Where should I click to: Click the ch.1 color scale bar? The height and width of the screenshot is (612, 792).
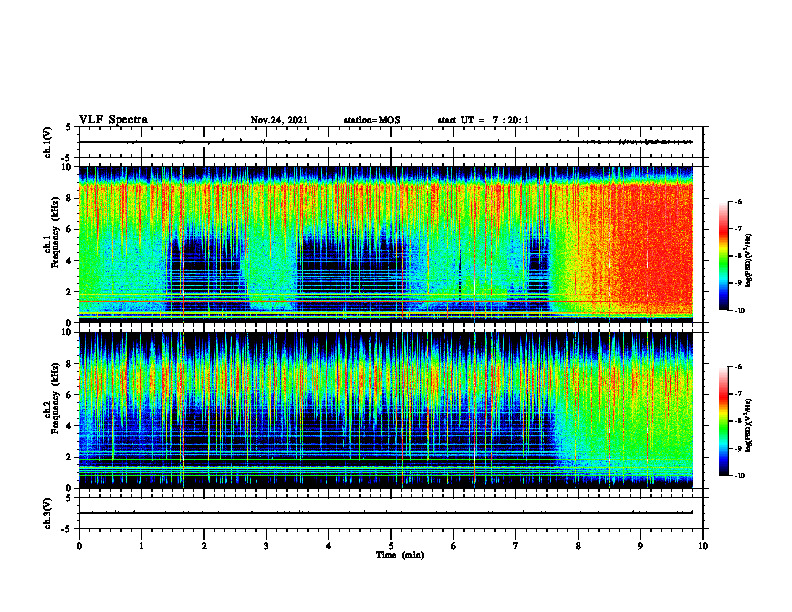click(724, 256)
